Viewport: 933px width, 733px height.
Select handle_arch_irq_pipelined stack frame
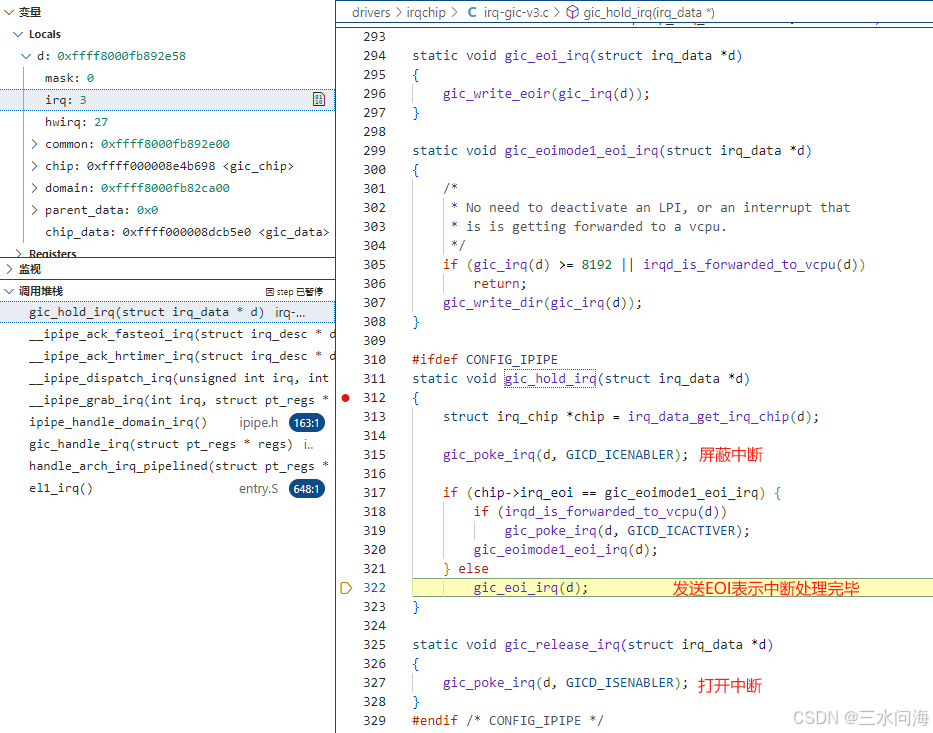(x=167, y=466)
